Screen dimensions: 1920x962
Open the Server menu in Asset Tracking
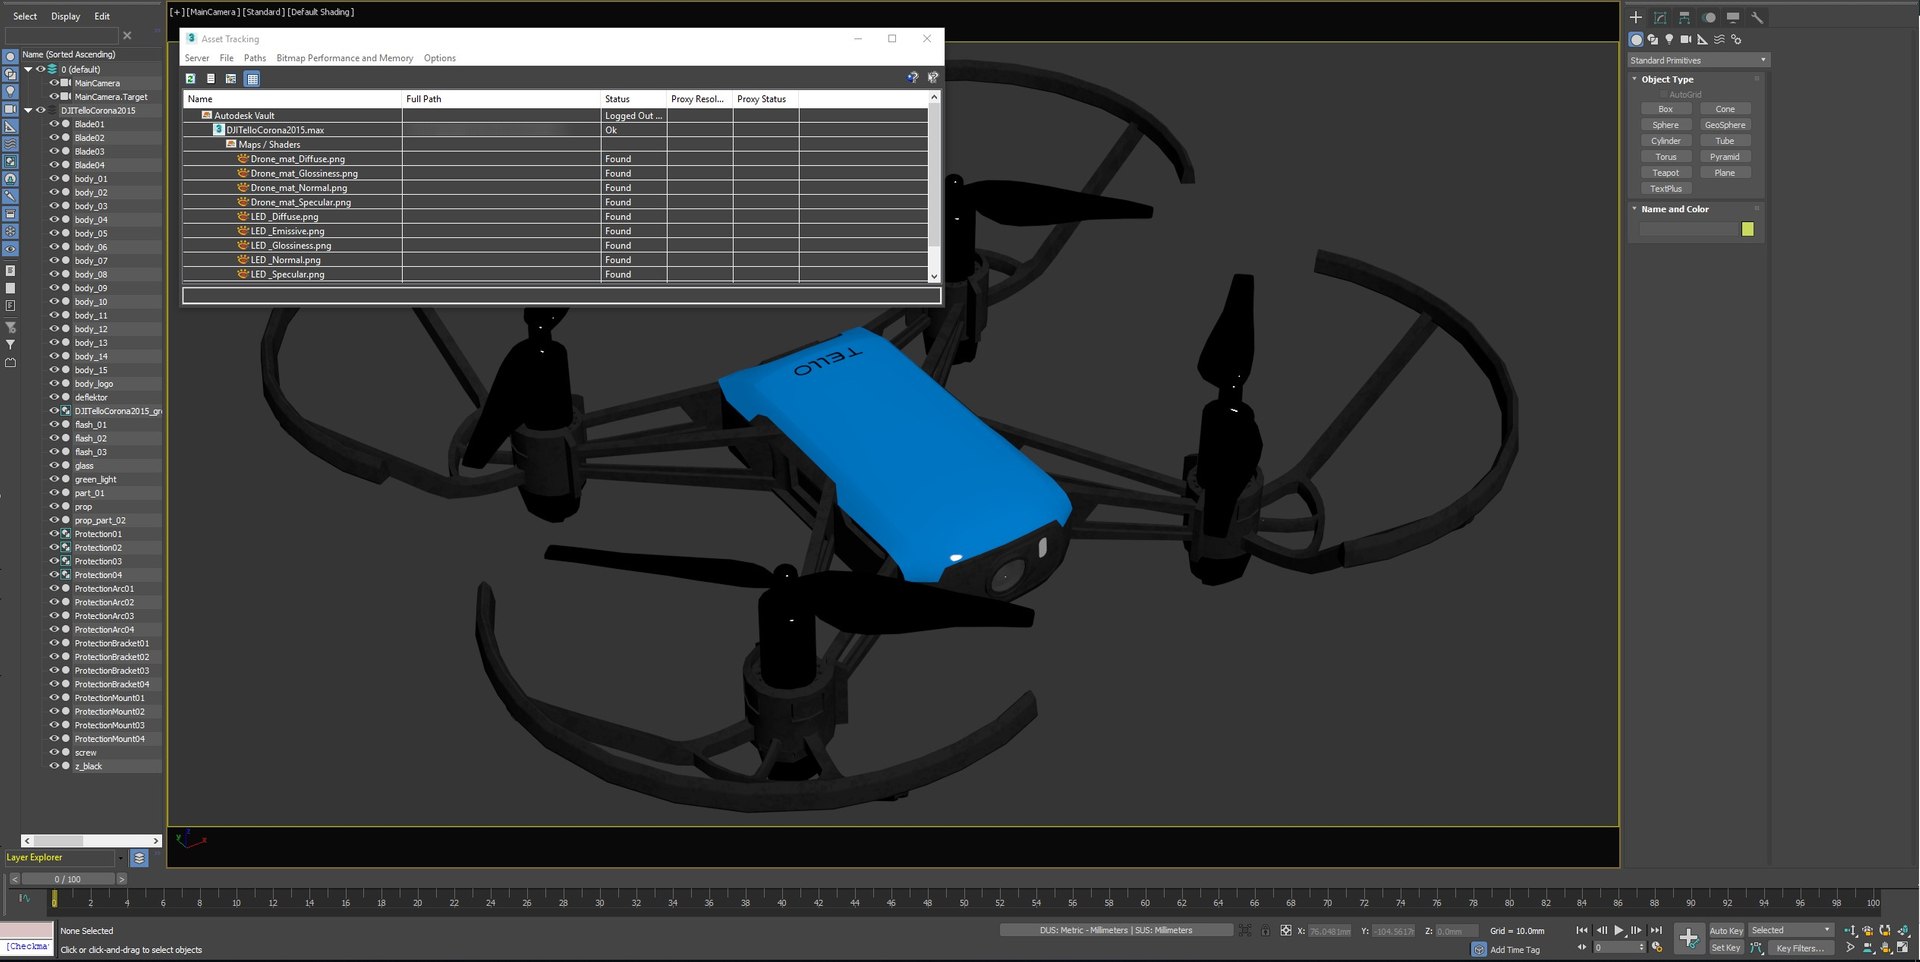[197, 58]
